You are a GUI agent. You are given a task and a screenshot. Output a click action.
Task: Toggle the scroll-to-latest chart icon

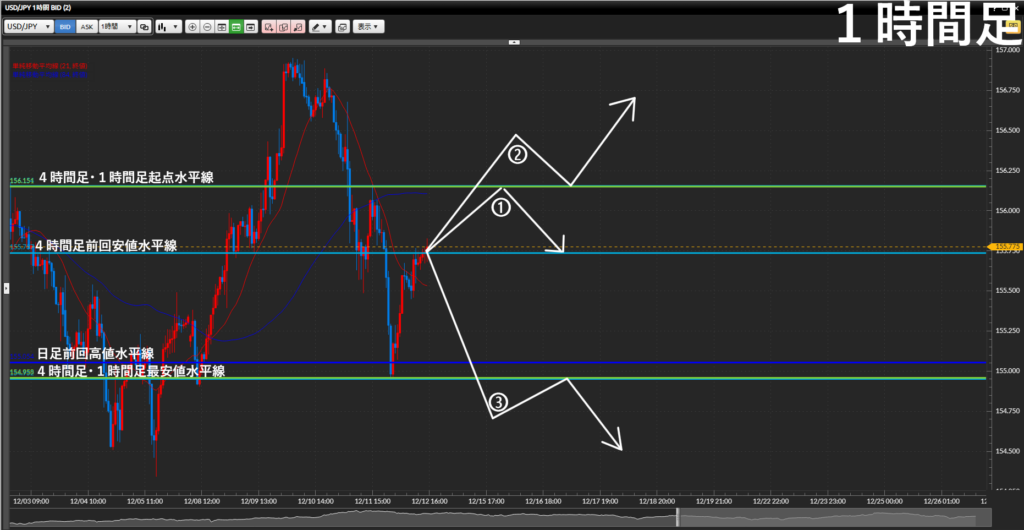pos(250,26)
